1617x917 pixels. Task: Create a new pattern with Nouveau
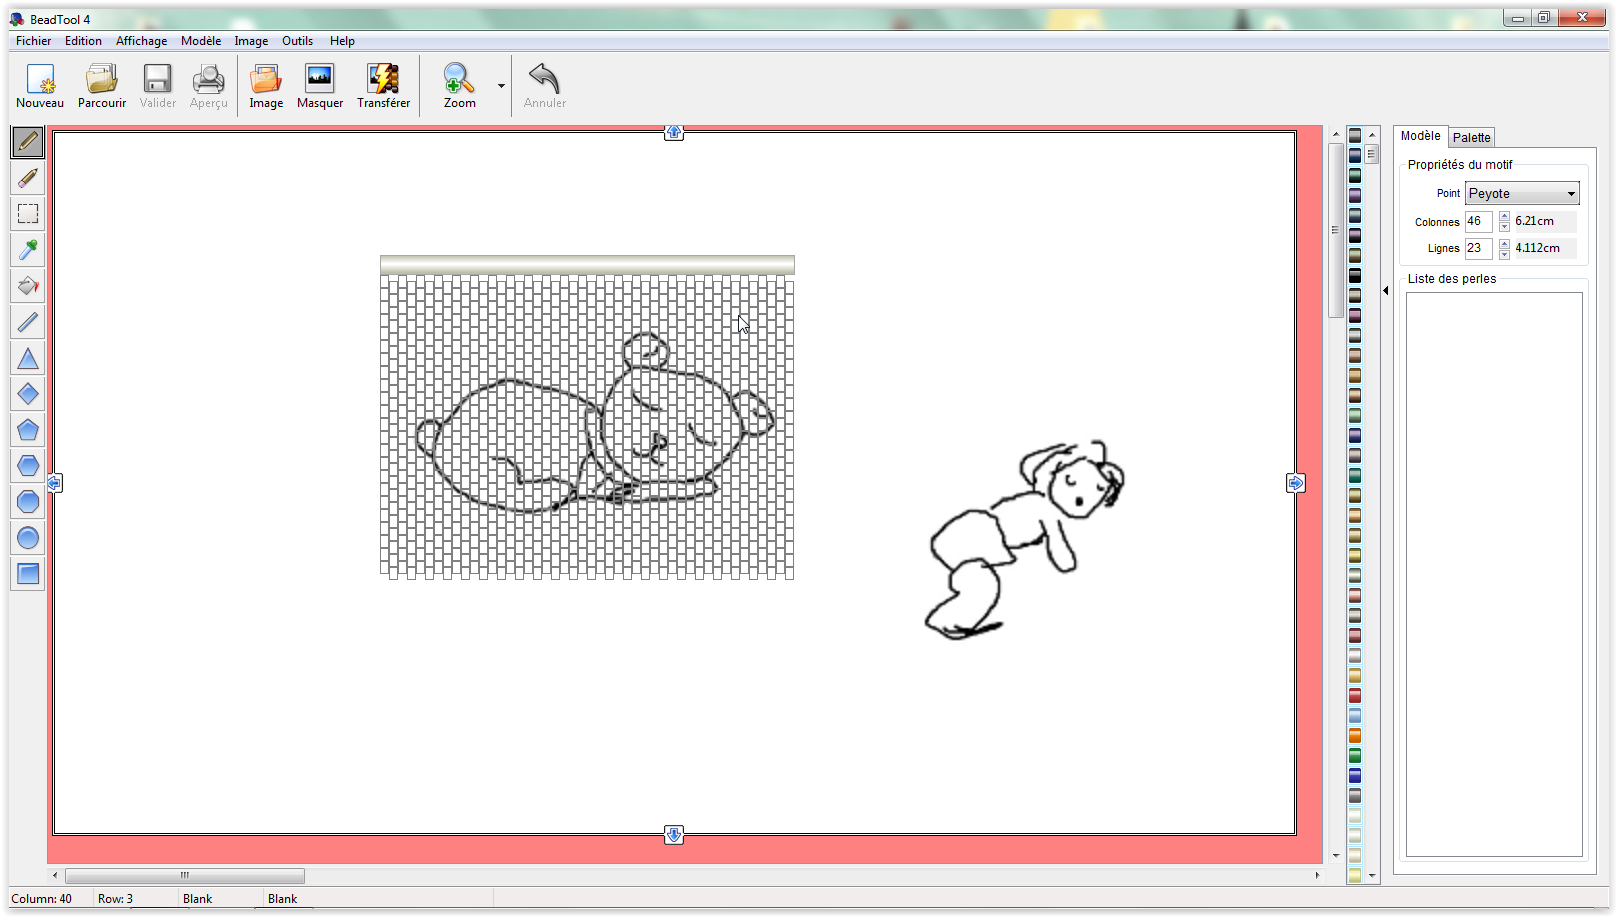tap(40, 86)
